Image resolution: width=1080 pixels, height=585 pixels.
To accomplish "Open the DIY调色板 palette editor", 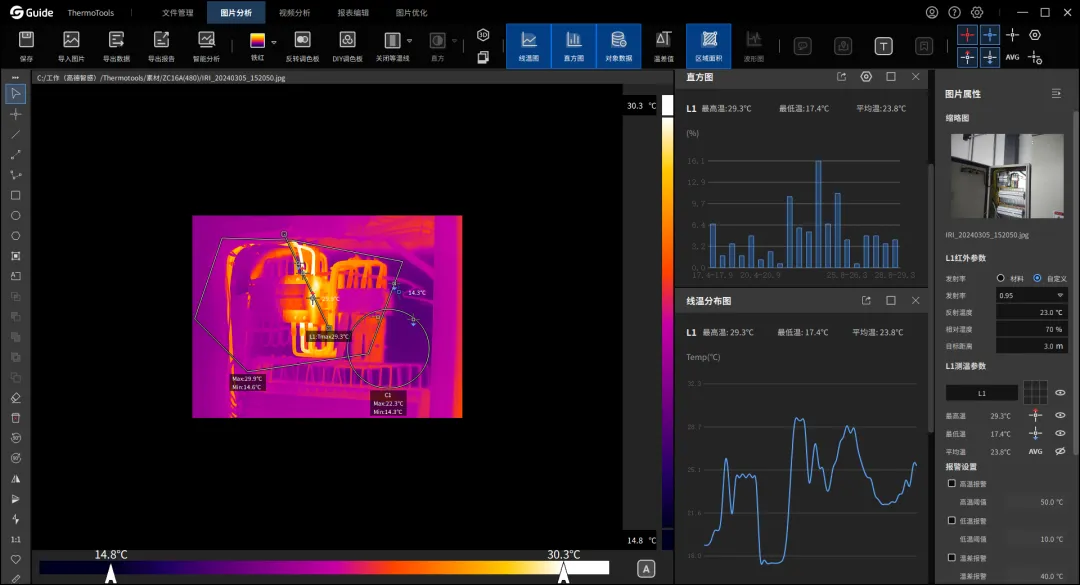I will (347, 40).
